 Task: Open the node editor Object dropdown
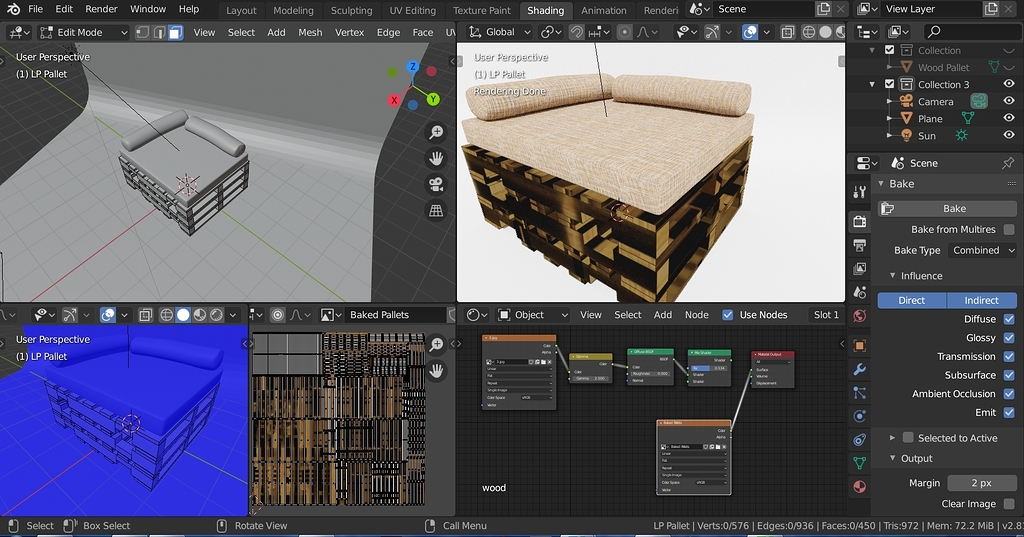(533, 315)
